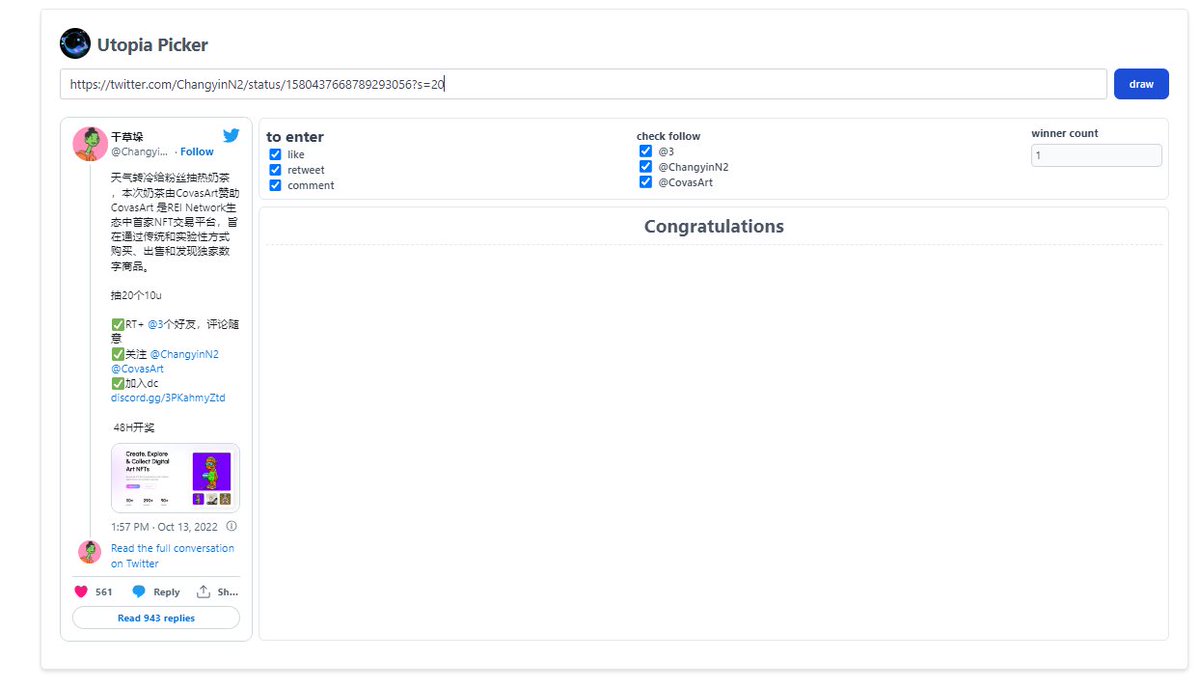Click the Share upload icon
The width and height of the screenshot is (1200, 687).
[203, 591]
